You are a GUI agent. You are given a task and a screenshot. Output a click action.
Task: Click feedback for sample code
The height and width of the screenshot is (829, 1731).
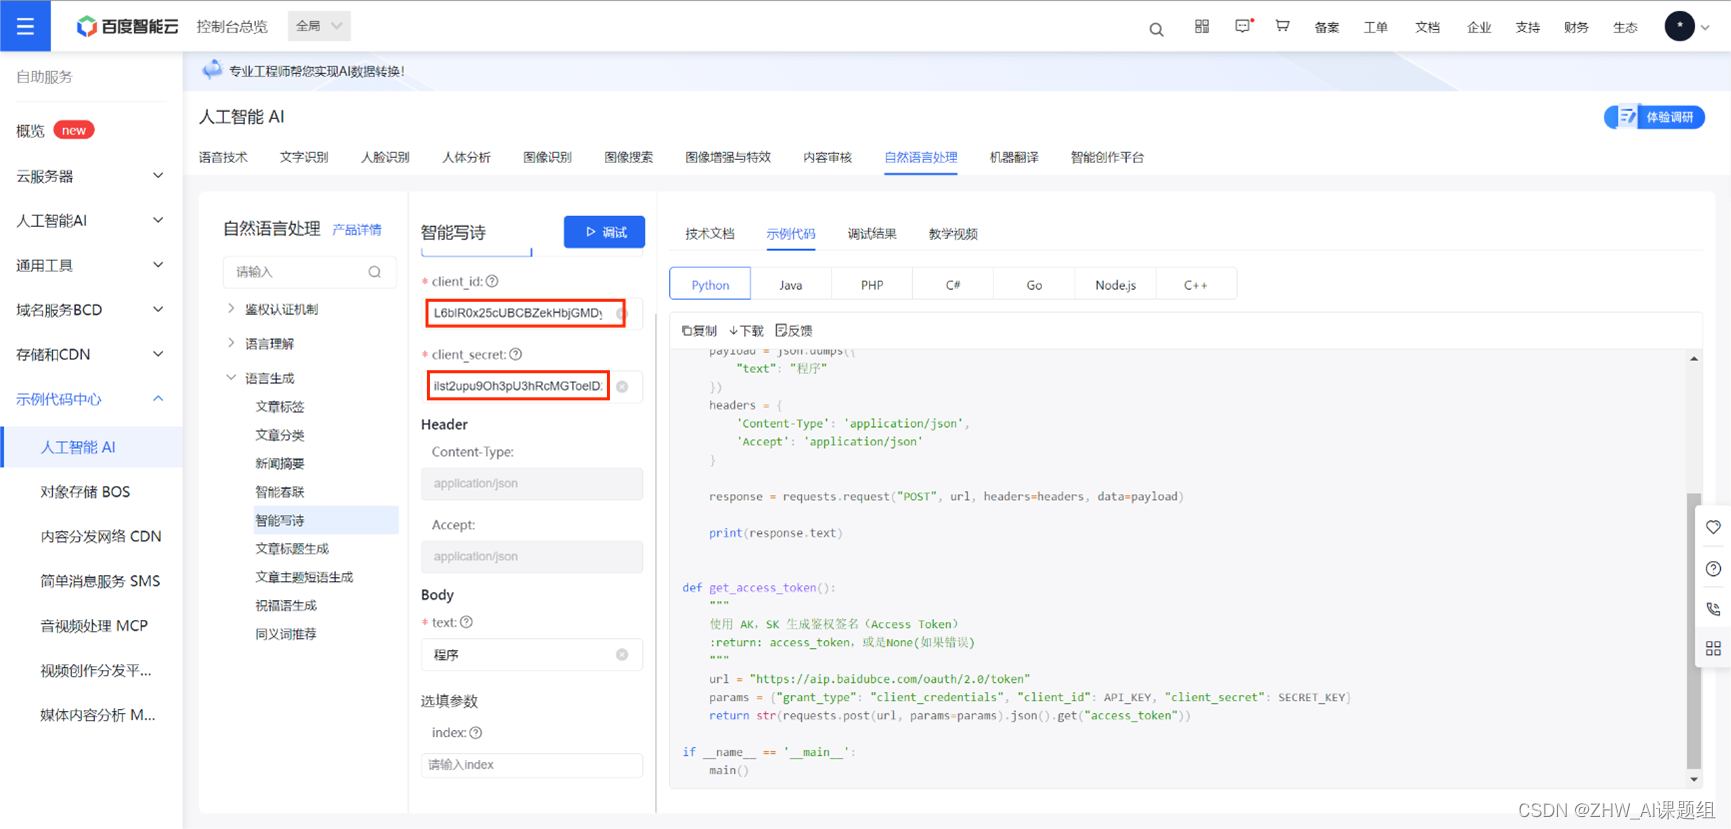tap(794, 330)
